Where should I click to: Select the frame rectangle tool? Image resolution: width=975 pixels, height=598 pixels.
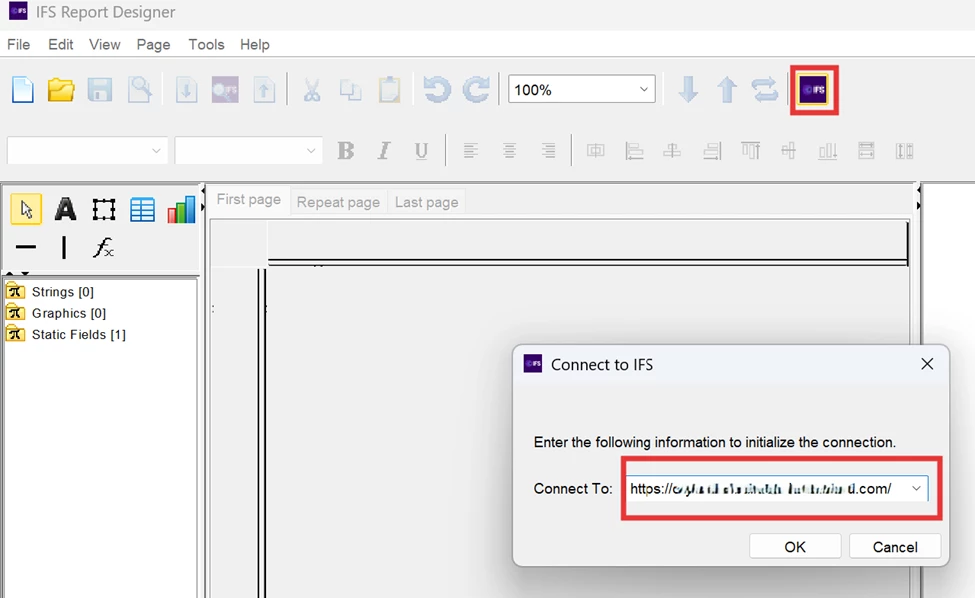click(x=104, y=209)
